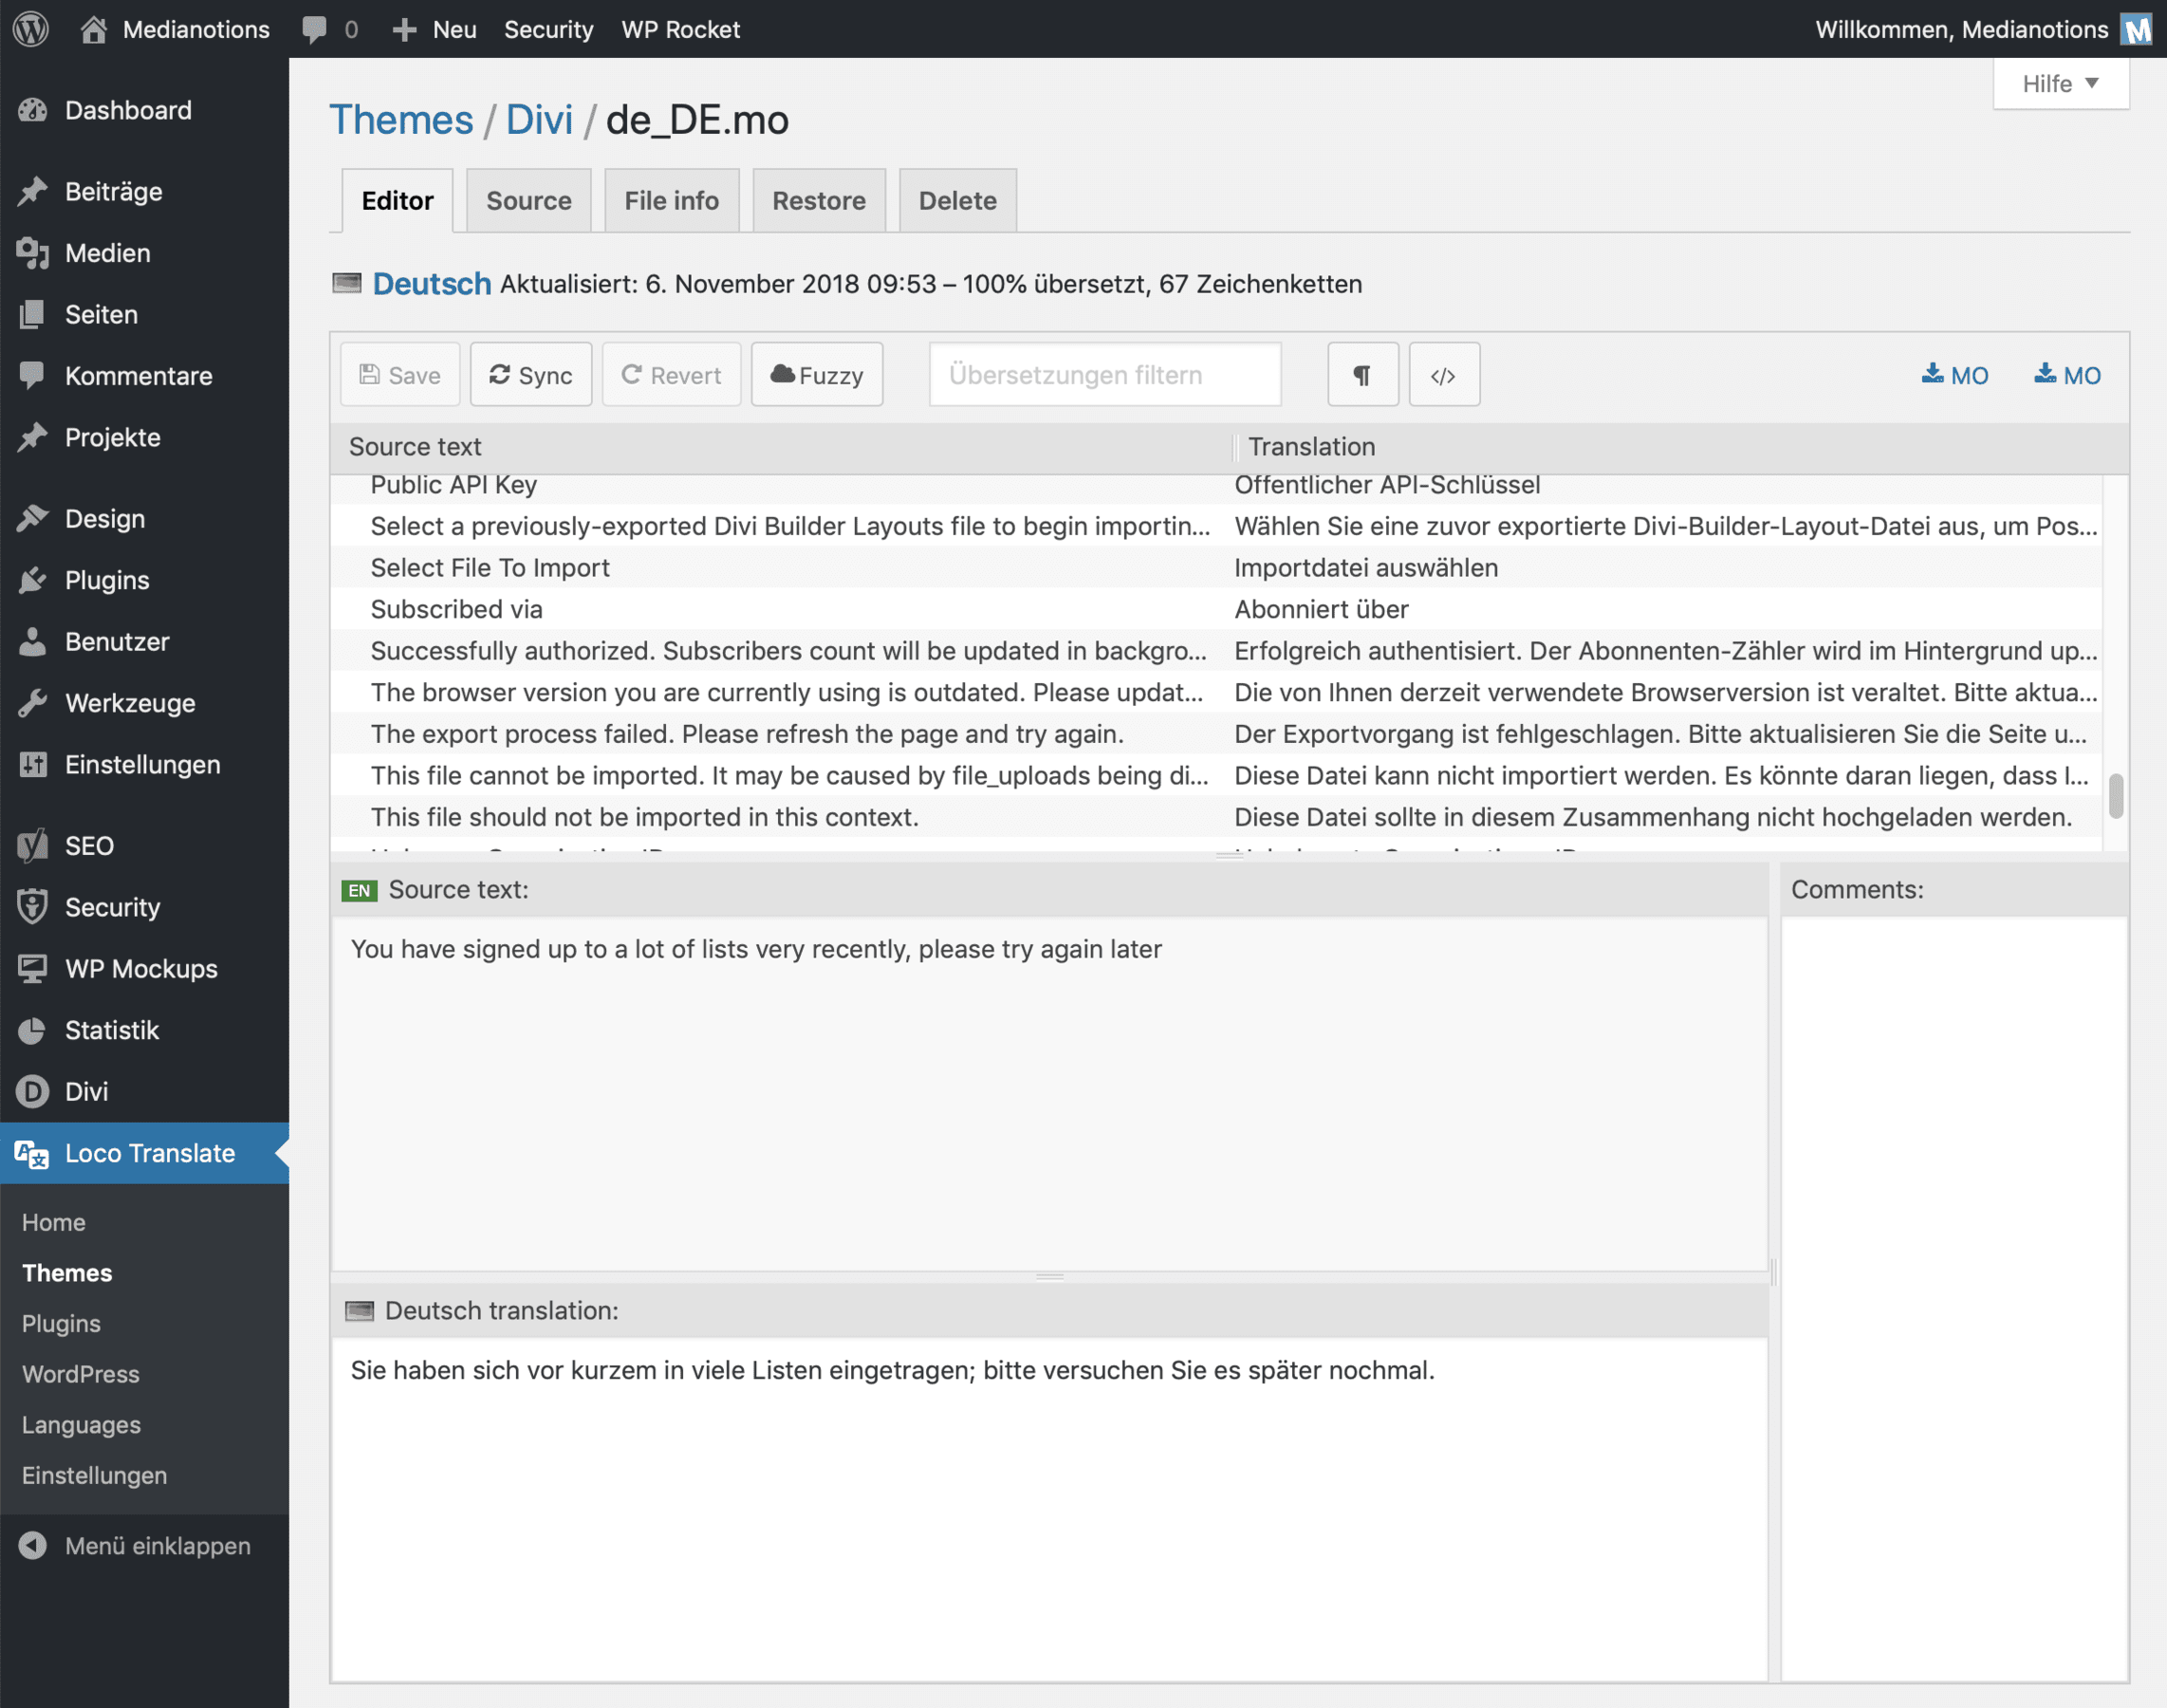Open the File info tab
This screenshot has height=1708, width=2167.
[672, 201]
